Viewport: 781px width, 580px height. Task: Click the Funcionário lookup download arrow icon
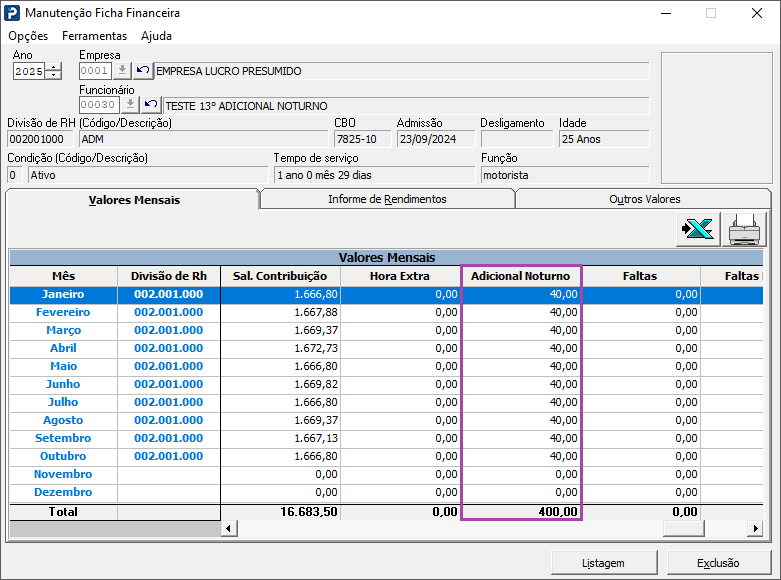130,105
